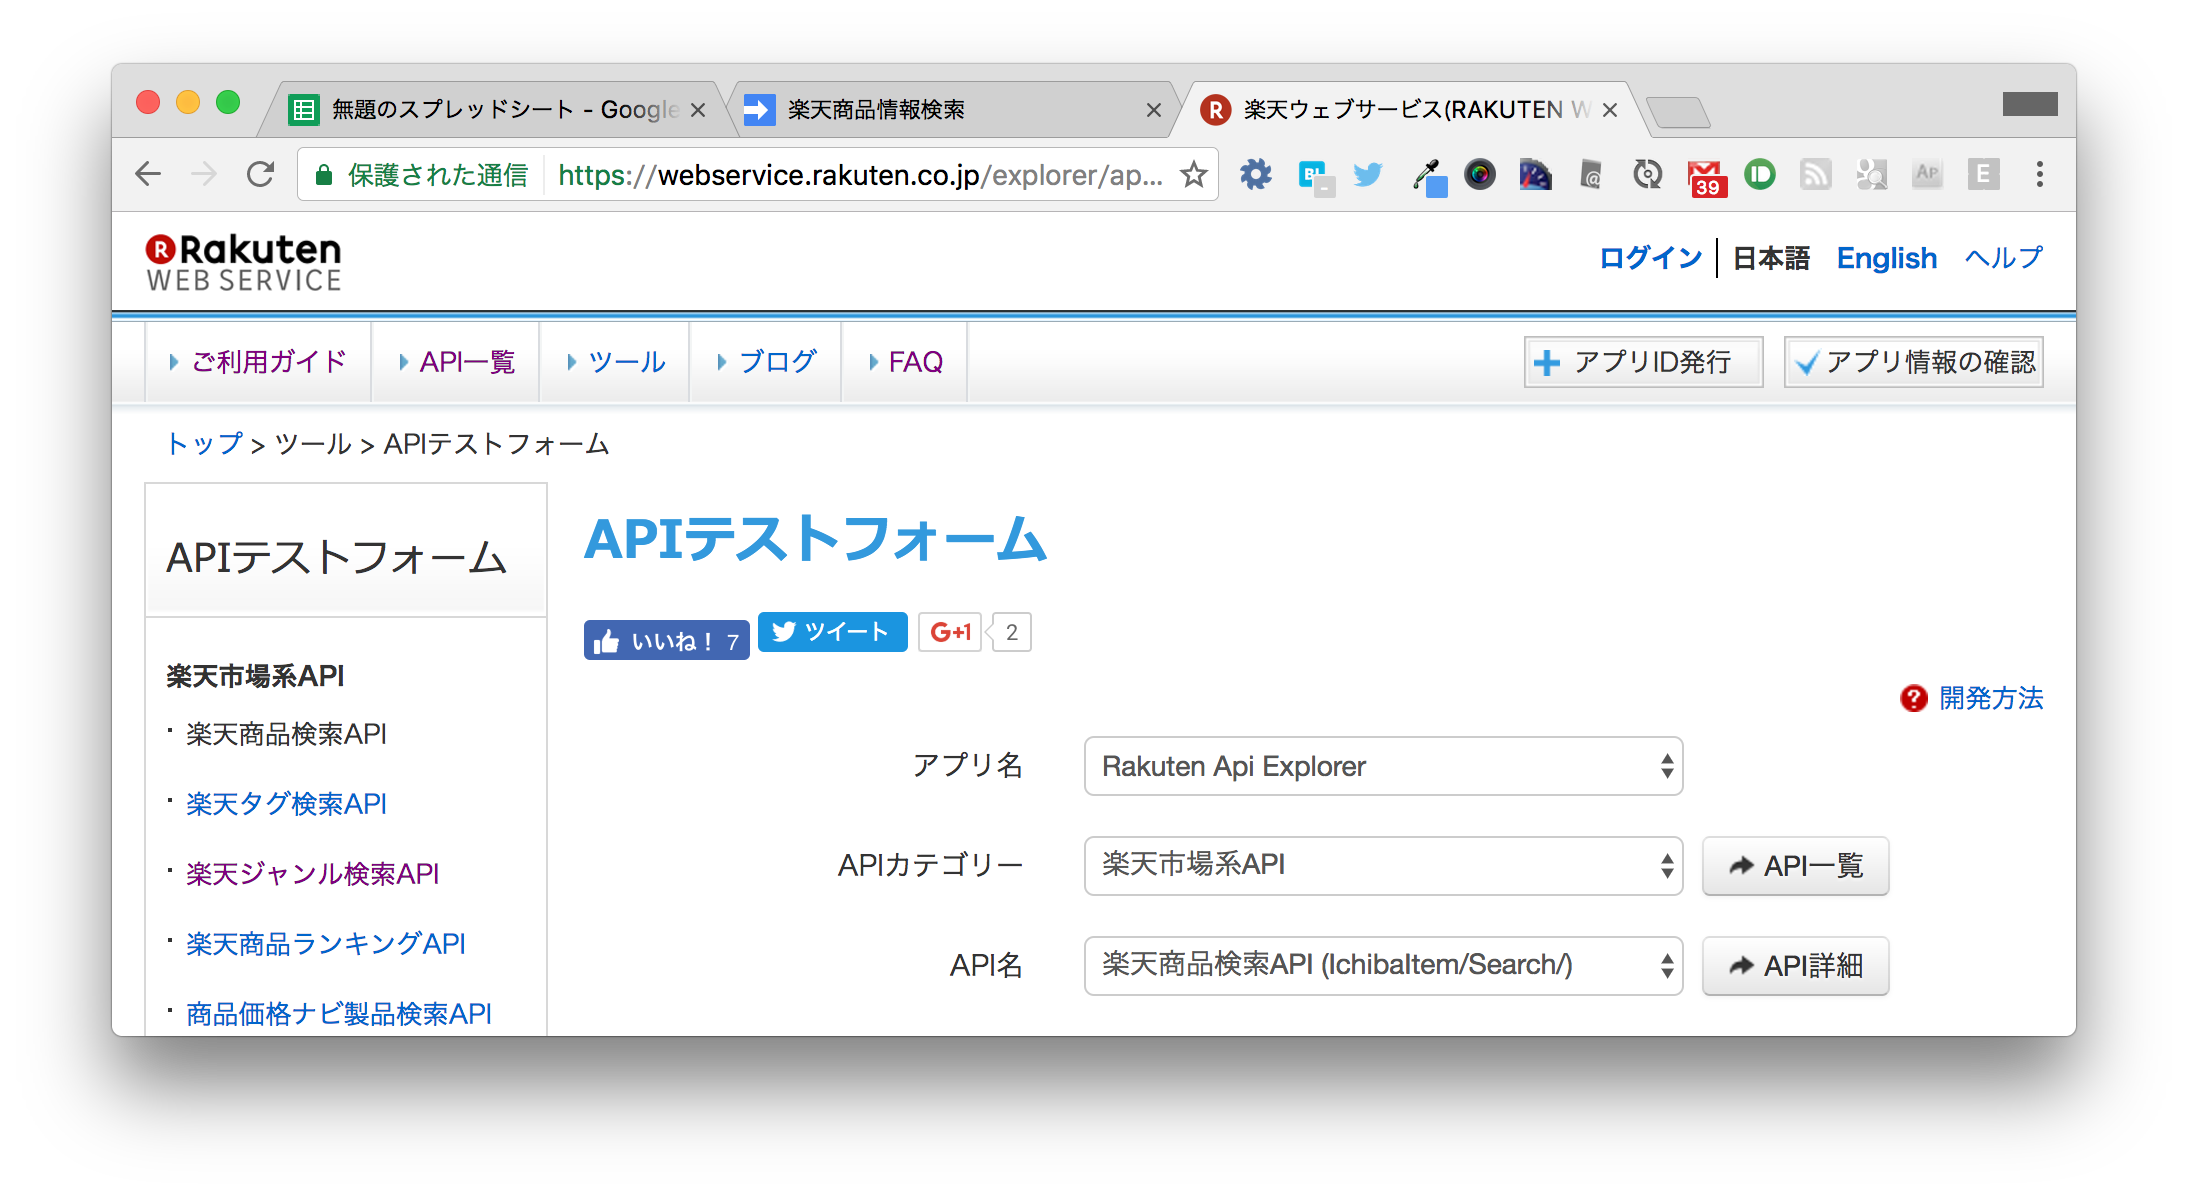Screen dimensions: 2188x1196
Task: Click the API詳細 button
Action: [x=1795, y=965]
